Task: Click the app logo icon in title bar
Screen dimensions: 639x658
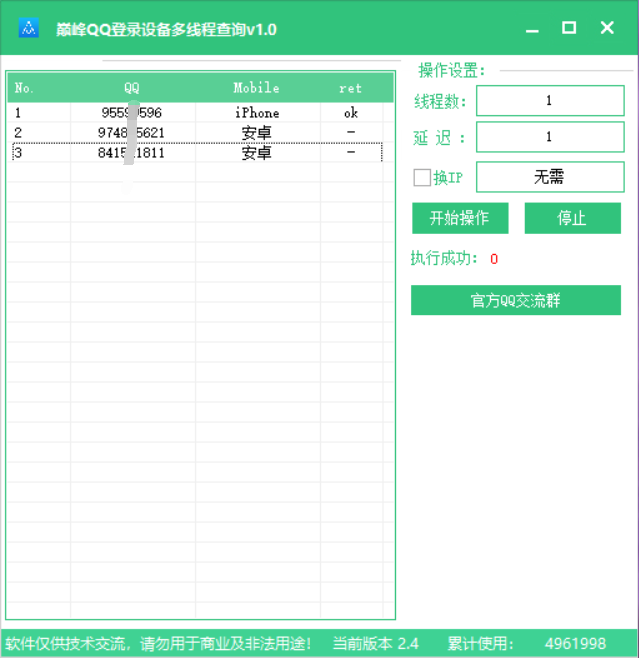Action: point(28,29)
